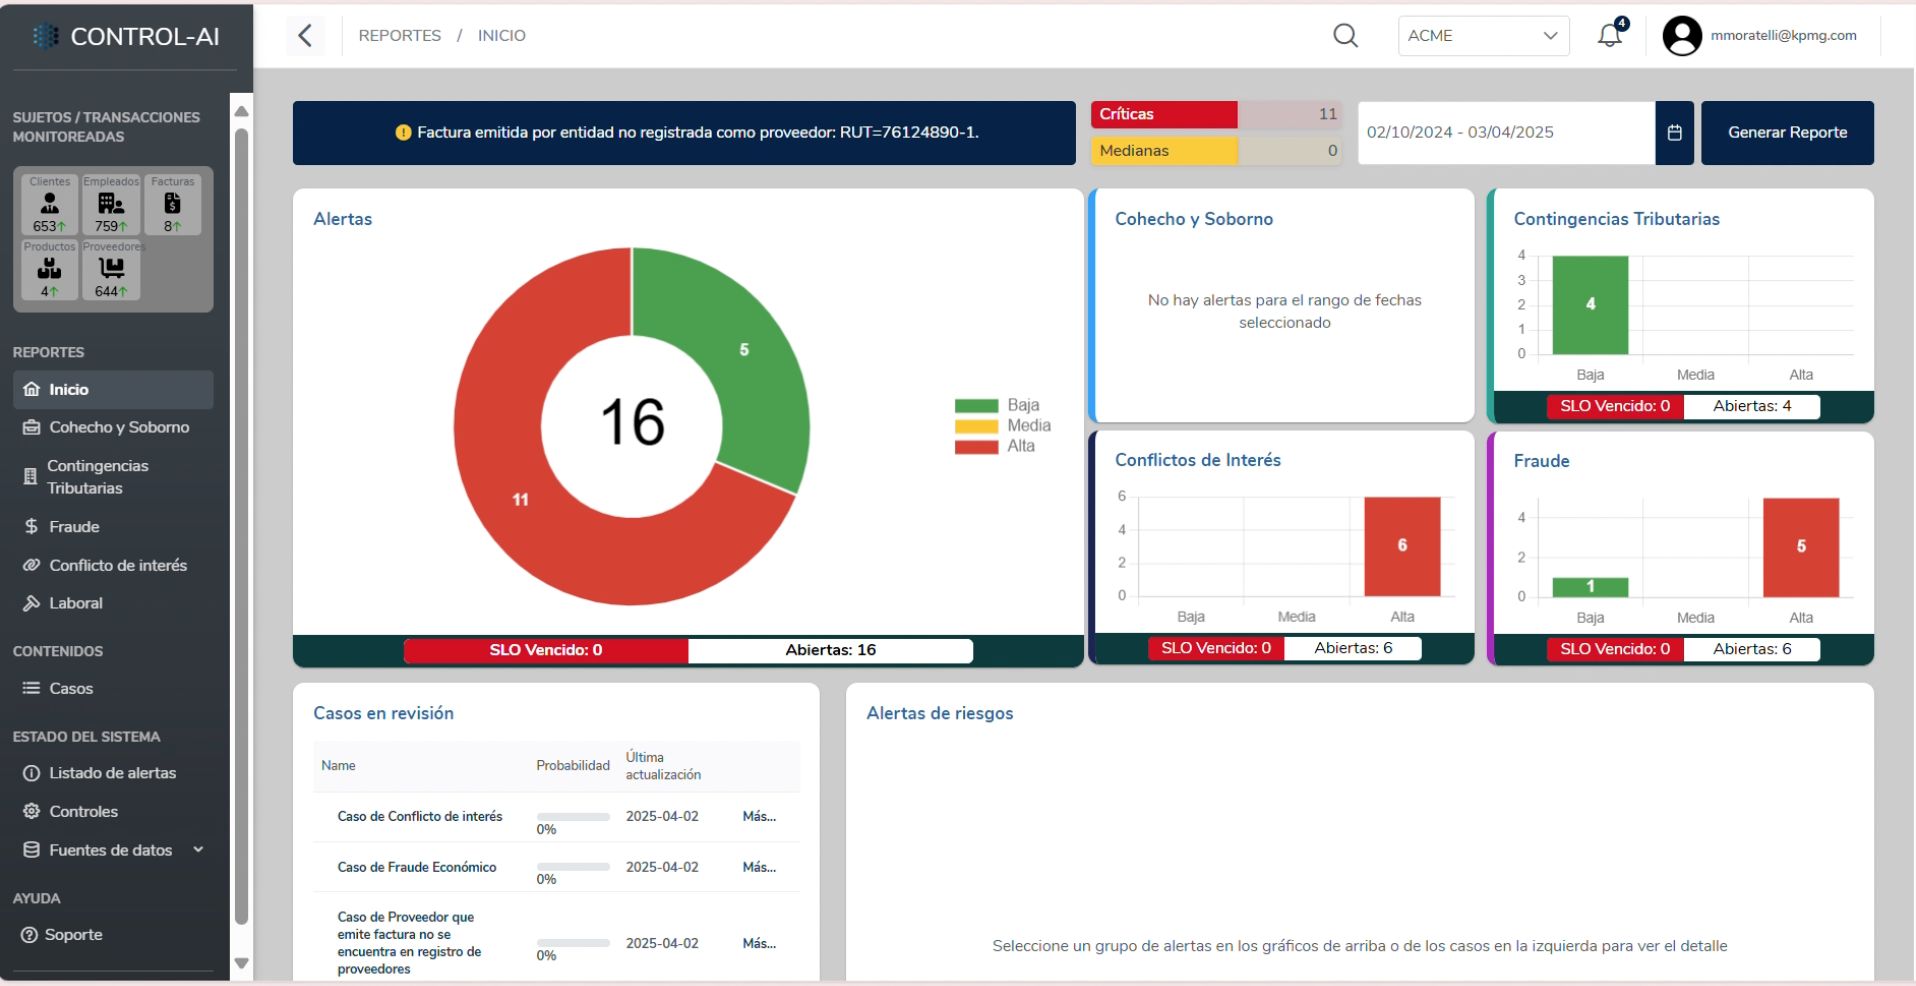Select the Clientes monitored tile
The width and height of the screenshot is (1916, 986).
50,205
